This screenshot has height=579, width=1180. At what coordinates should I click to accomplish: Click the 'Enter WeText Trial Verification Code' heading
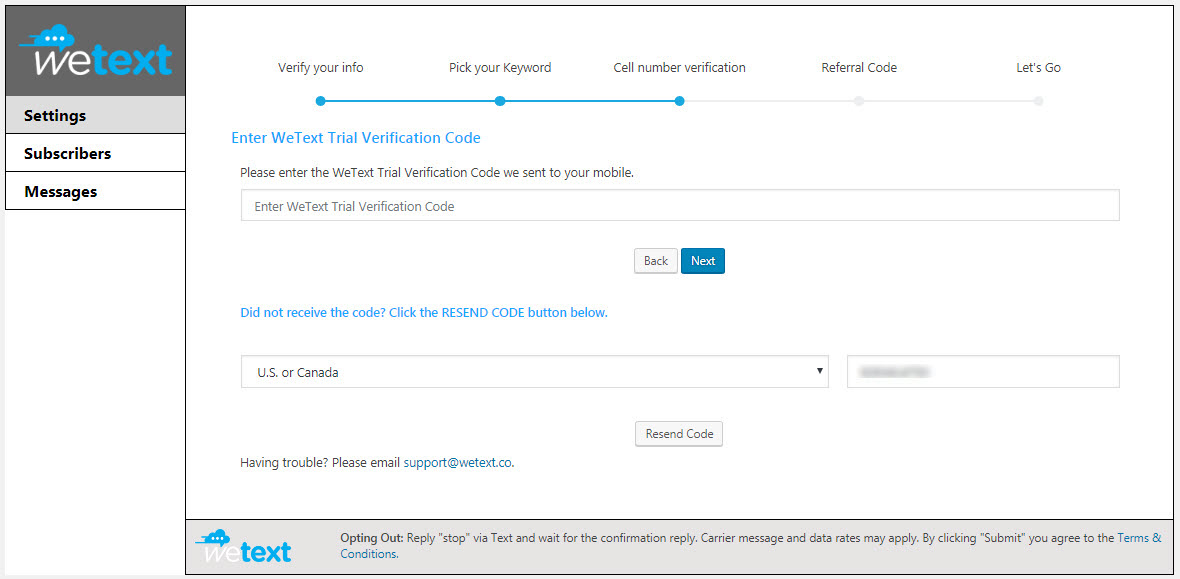coord(355,138)
